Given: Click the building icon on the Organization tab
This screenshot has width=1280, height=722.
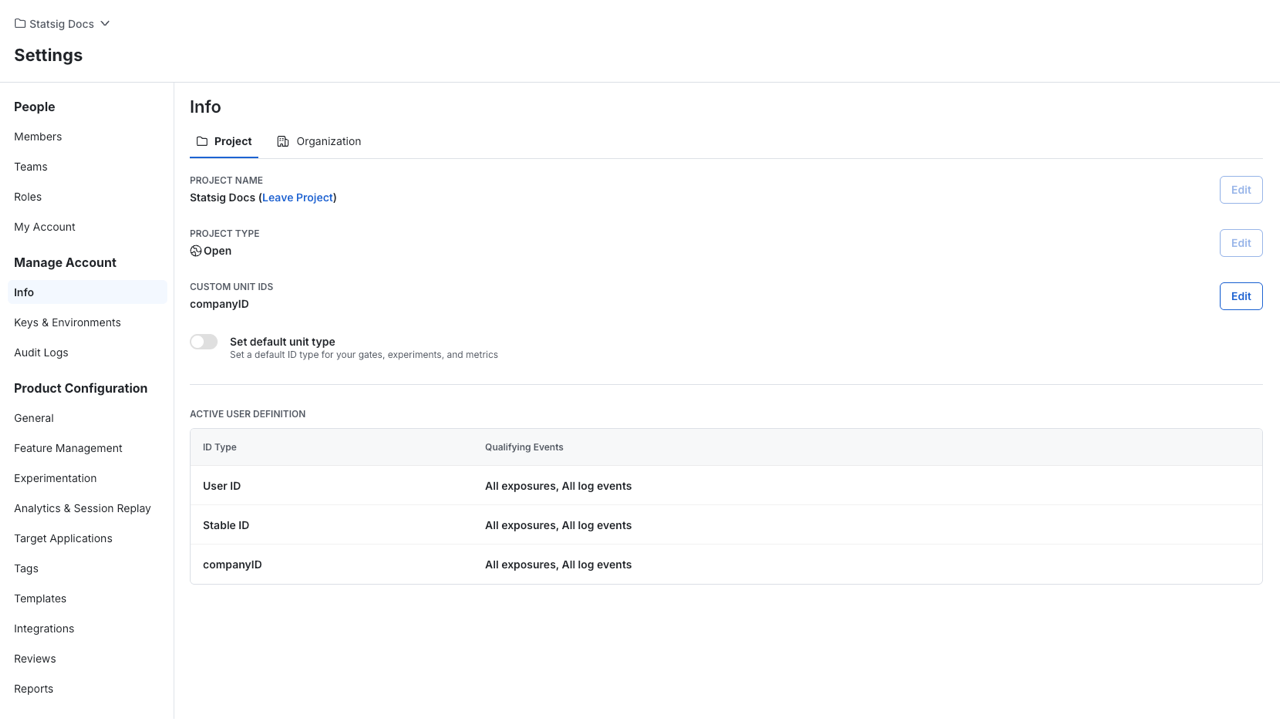Looking at the screenshot, I should tap(283, 141).
